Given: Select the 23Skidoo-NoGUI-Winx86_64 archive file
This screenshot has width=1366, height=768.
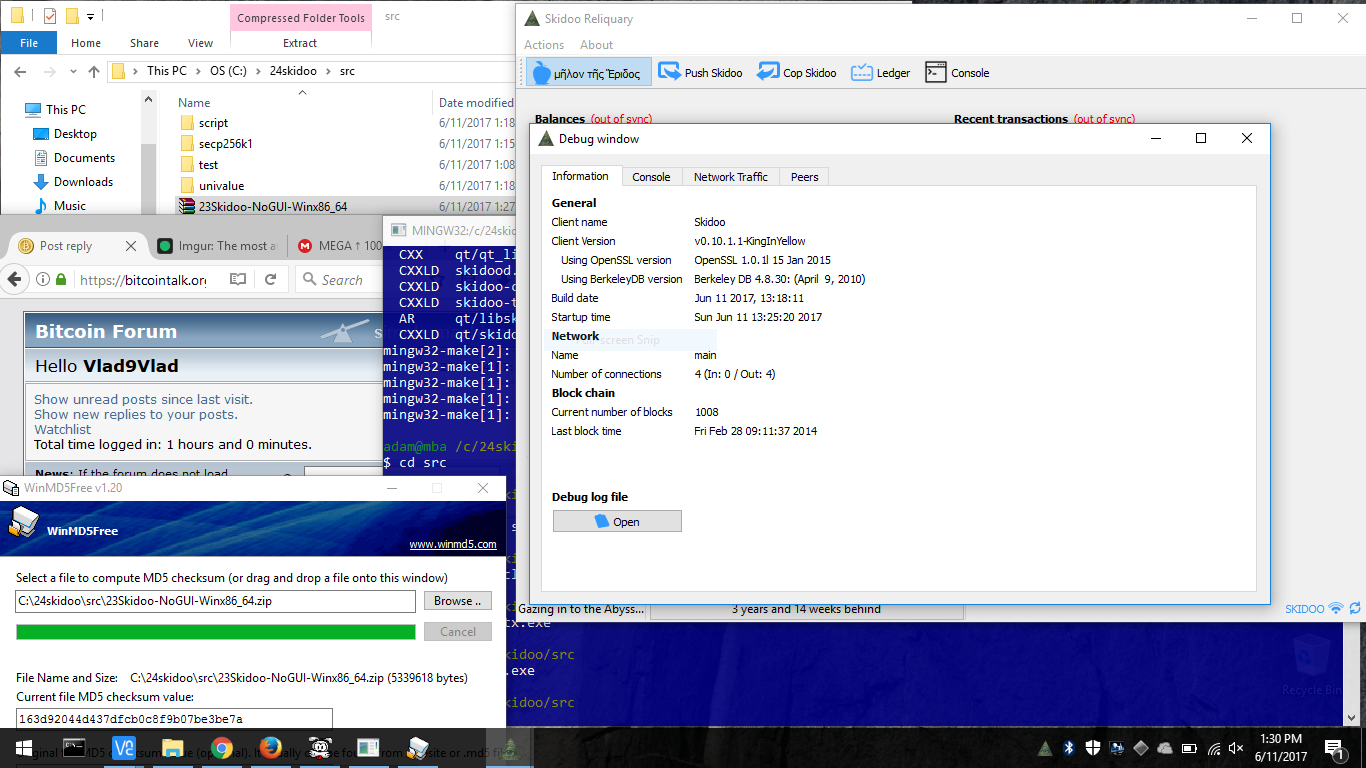Looking at the screenshot, I should 272,207.
